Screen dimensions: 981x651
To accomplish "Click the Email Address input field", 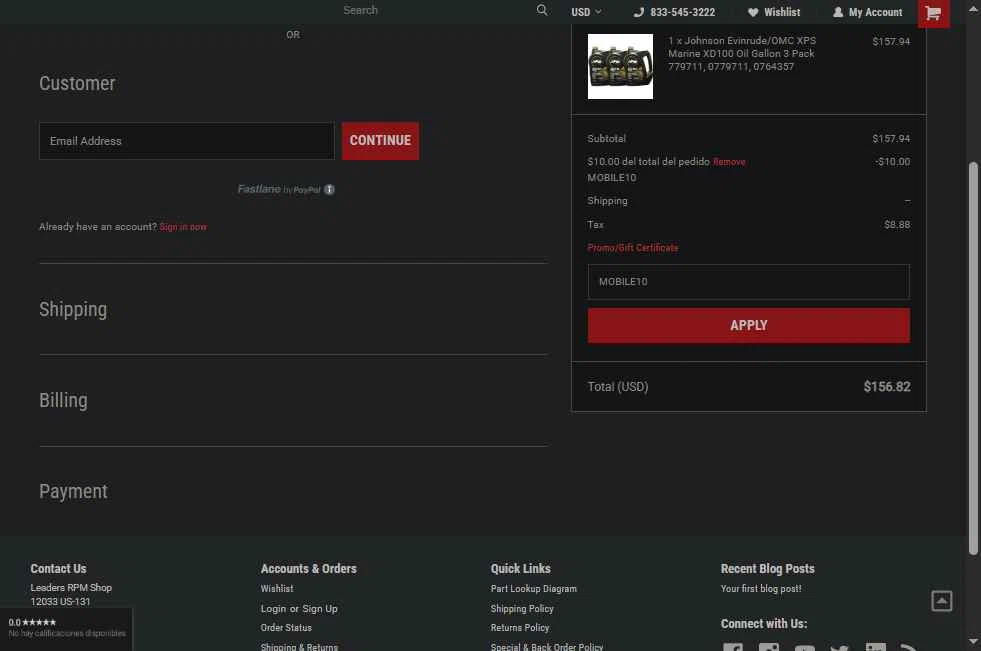I will (x=186, y=141).
